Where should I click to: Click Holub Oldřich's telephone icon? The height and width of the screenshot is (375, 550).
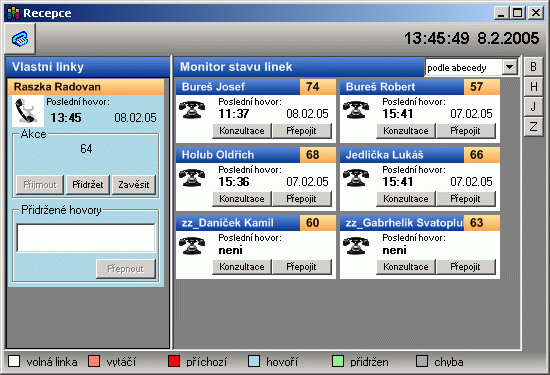[192, 178]
